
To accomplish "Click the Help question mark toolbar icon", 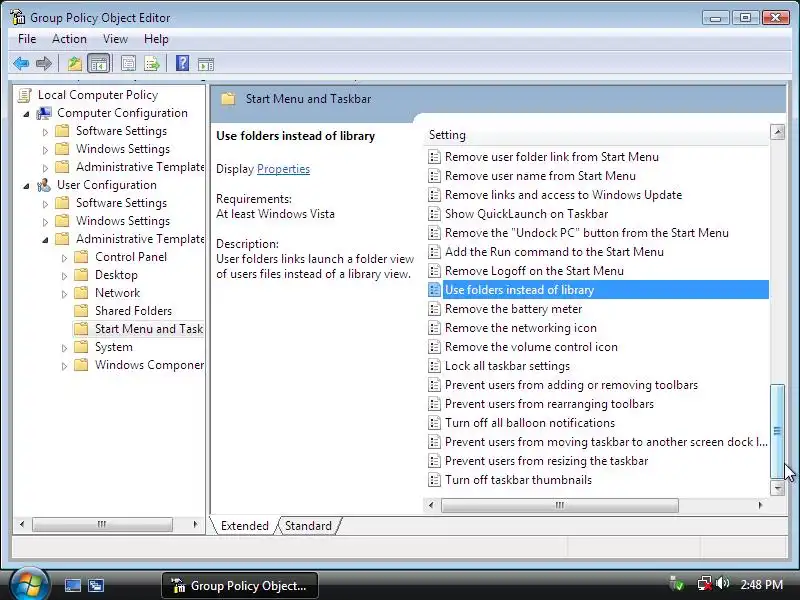I will tap(182, 64).
